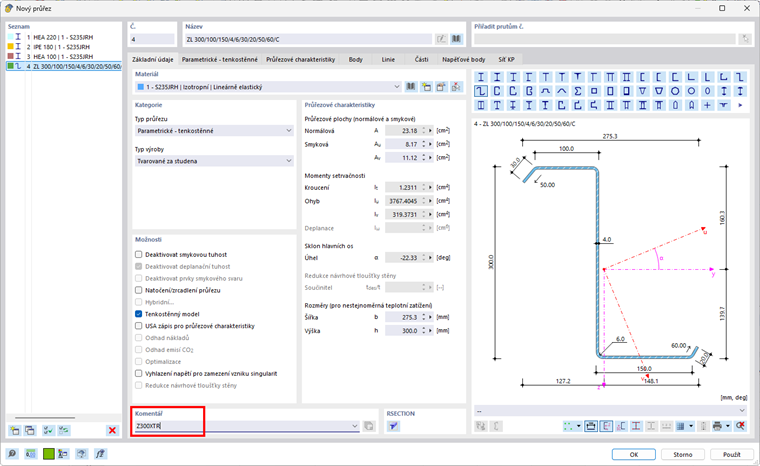Viewport: 760px width, 466px height.
Task: Open material library book icon
Action: 411,87
